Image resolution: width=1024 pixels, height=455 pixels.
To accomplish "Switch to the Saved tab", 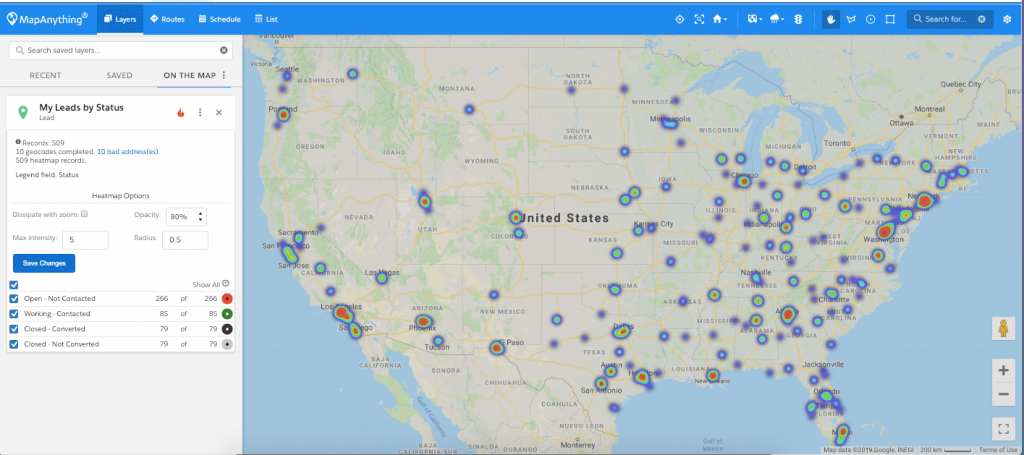I will click(x=119, y=75).
